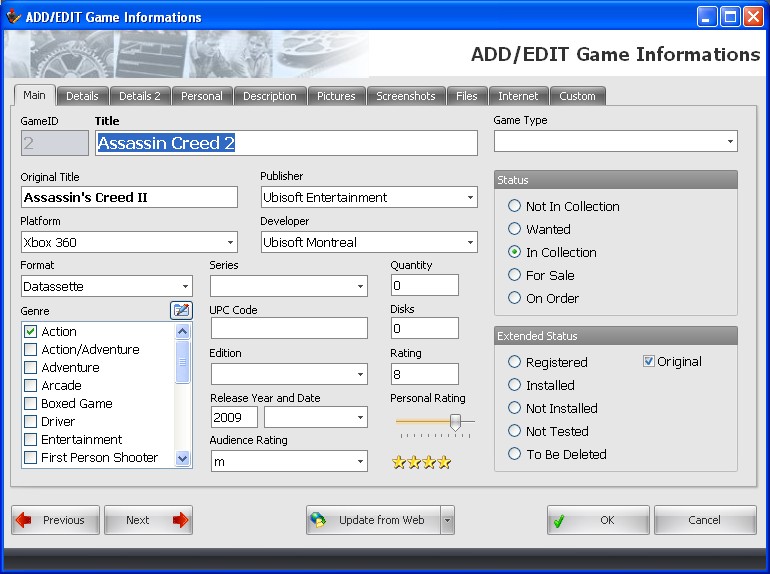Mark game as For Sale

(514, 274)
